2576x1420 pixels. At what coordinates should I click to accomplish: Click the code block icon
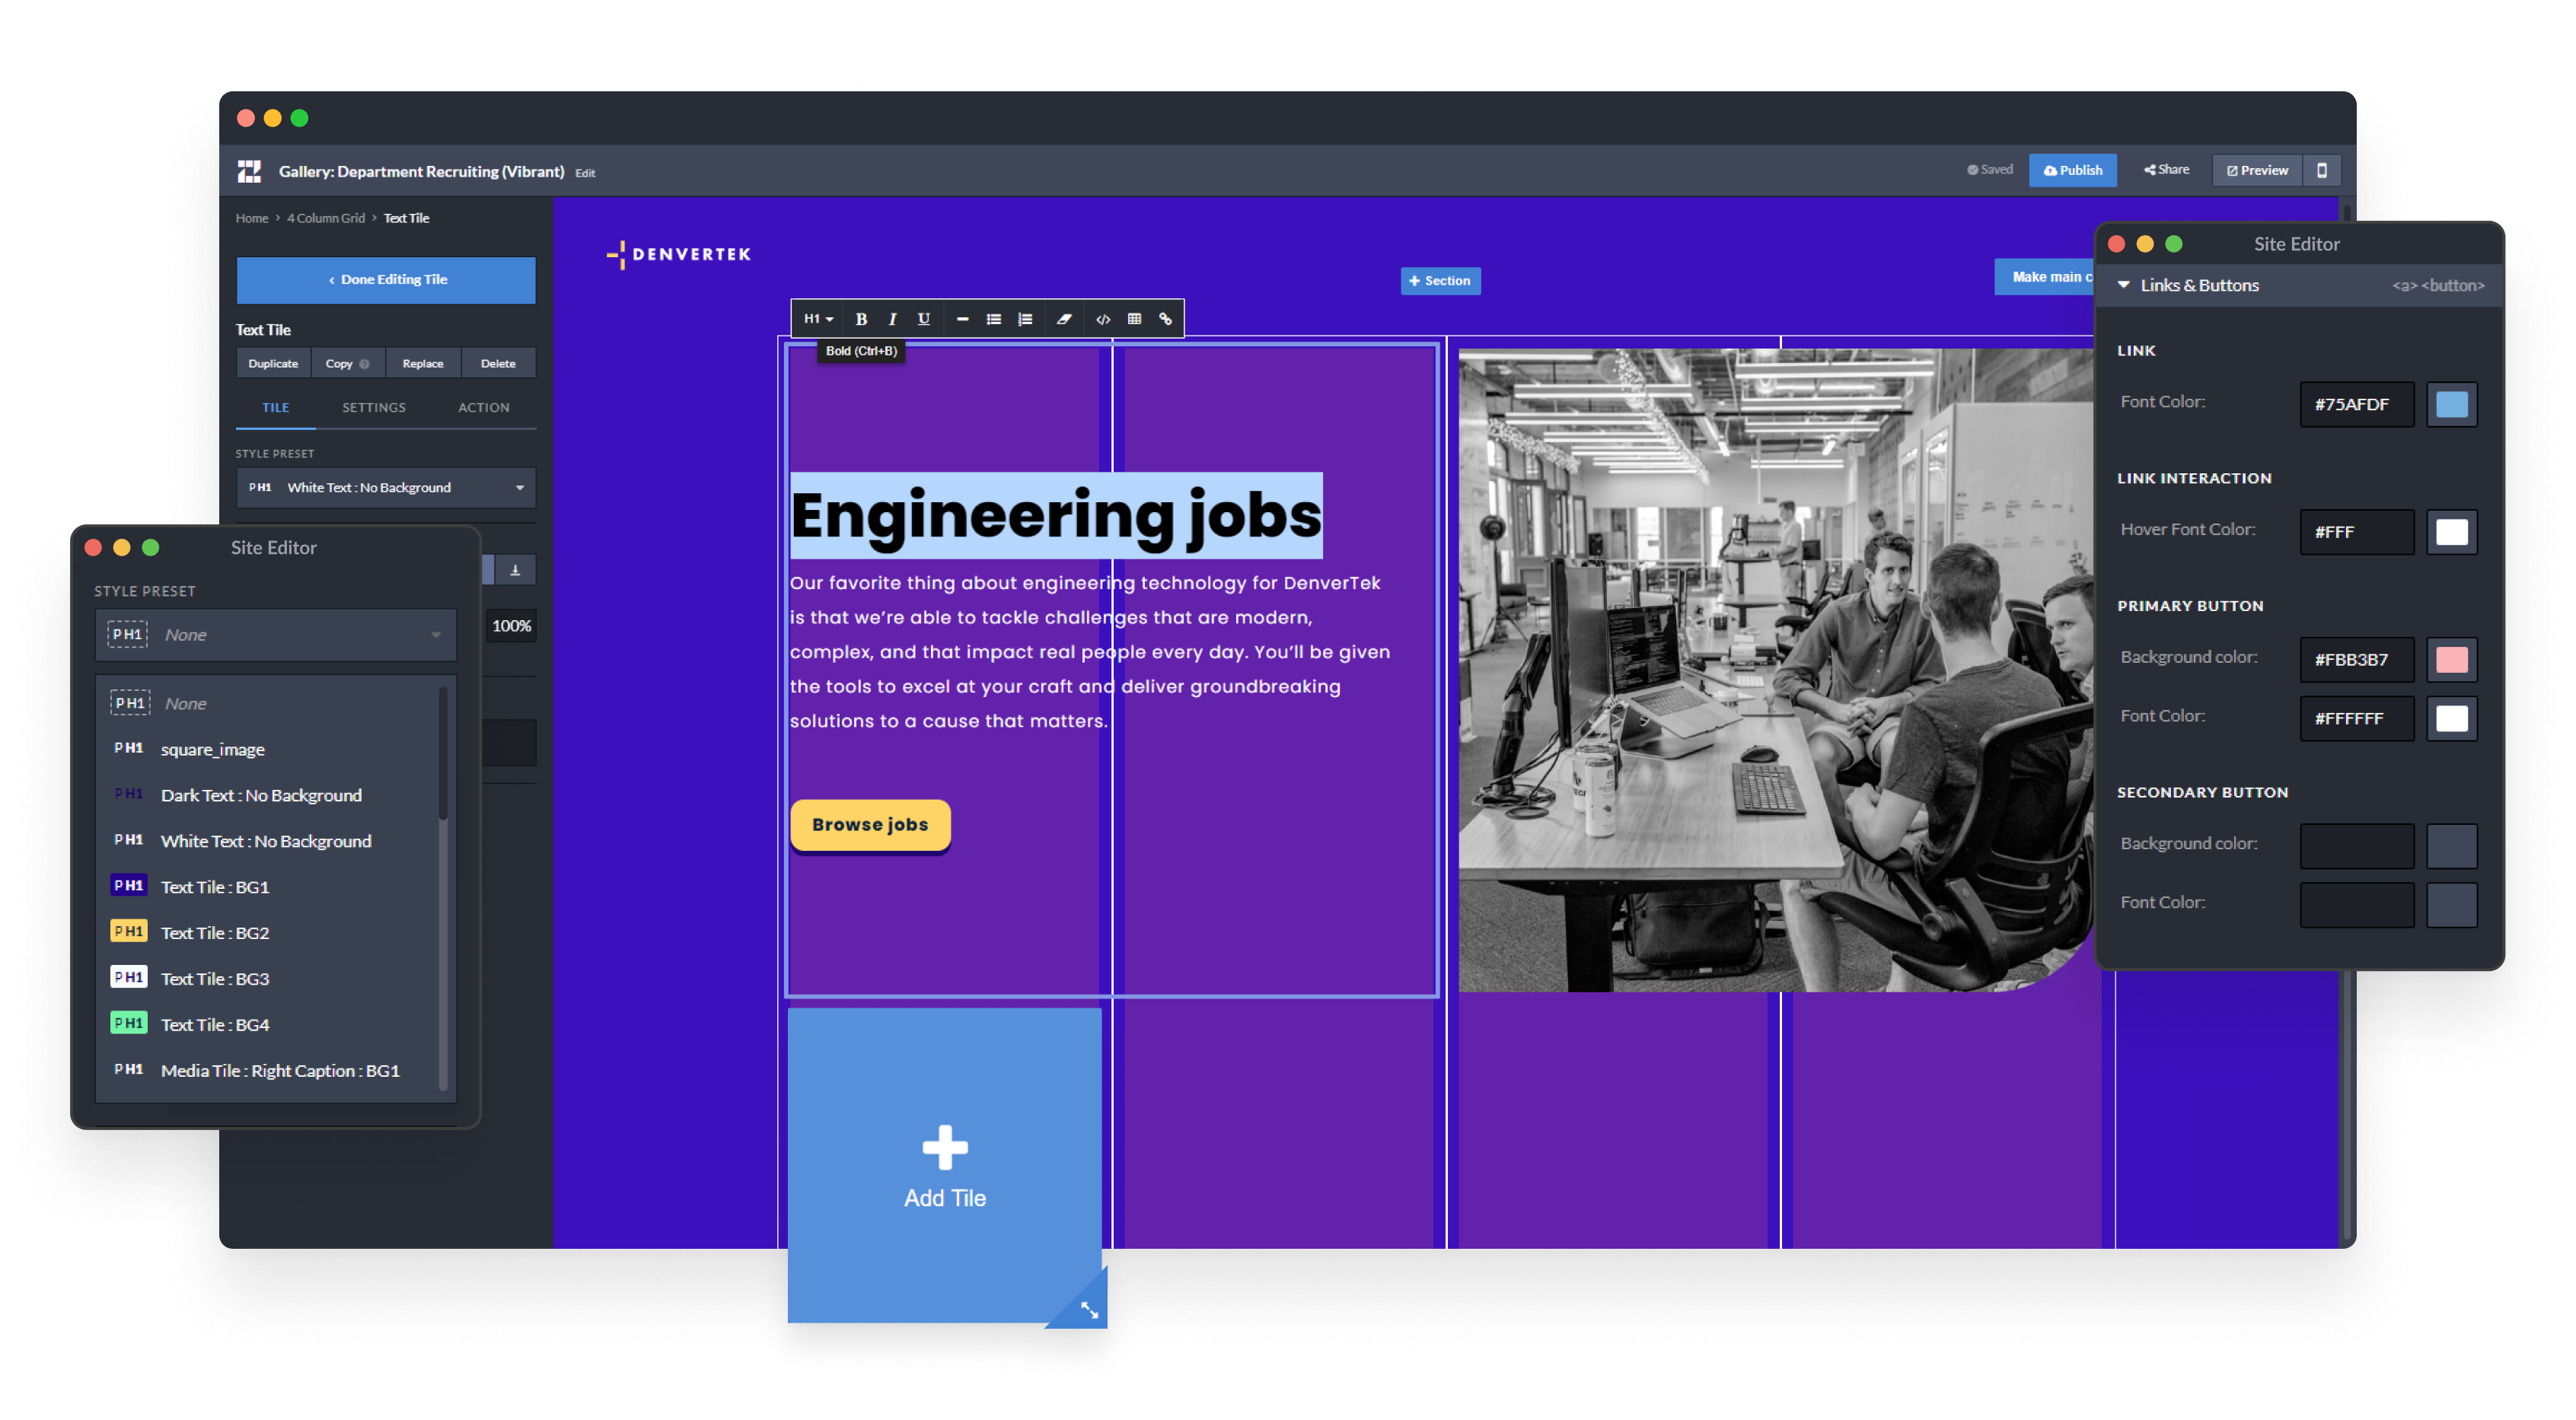[x=1100, y=320]
